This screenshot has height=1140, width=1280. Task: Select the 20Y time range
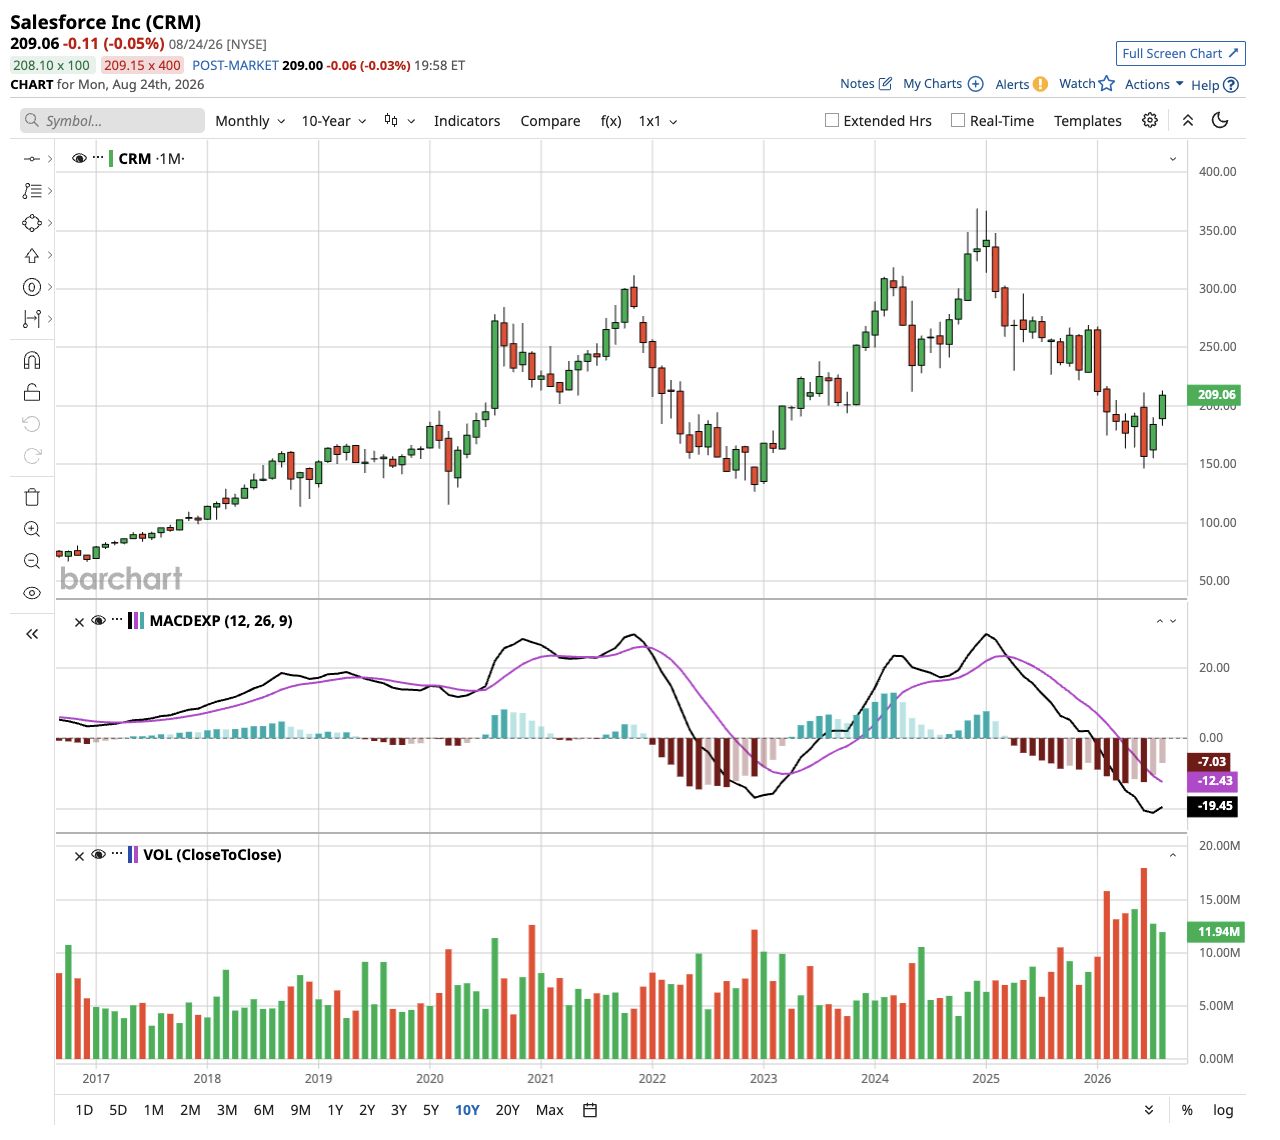[508, 1110]
